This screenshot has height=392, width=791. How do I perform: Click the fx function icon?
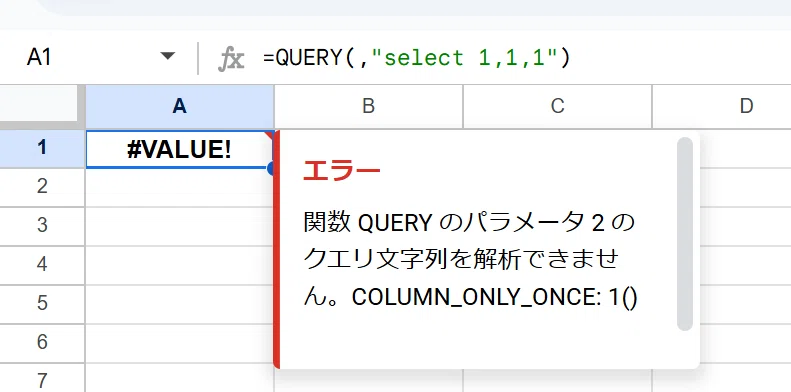coord(231,60)
